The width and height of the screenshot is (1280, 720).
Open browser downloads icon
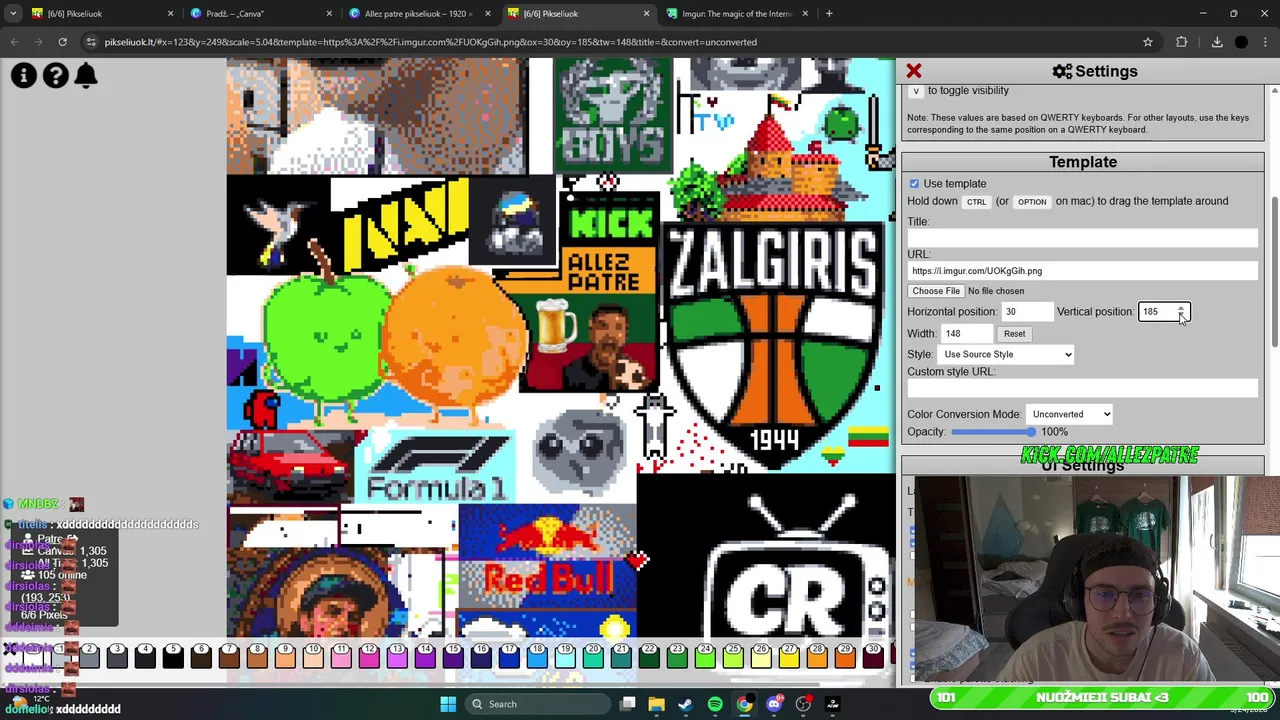point(1217,42)
